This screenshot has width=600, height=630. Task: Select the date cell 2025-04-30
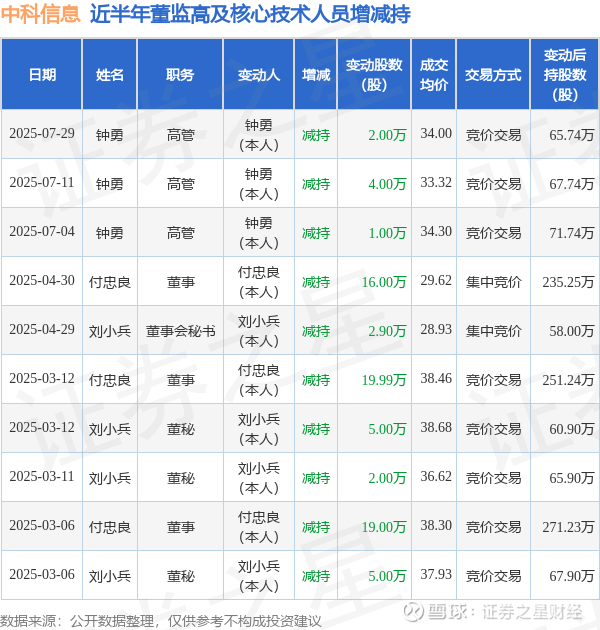click(x=42, y=280)
